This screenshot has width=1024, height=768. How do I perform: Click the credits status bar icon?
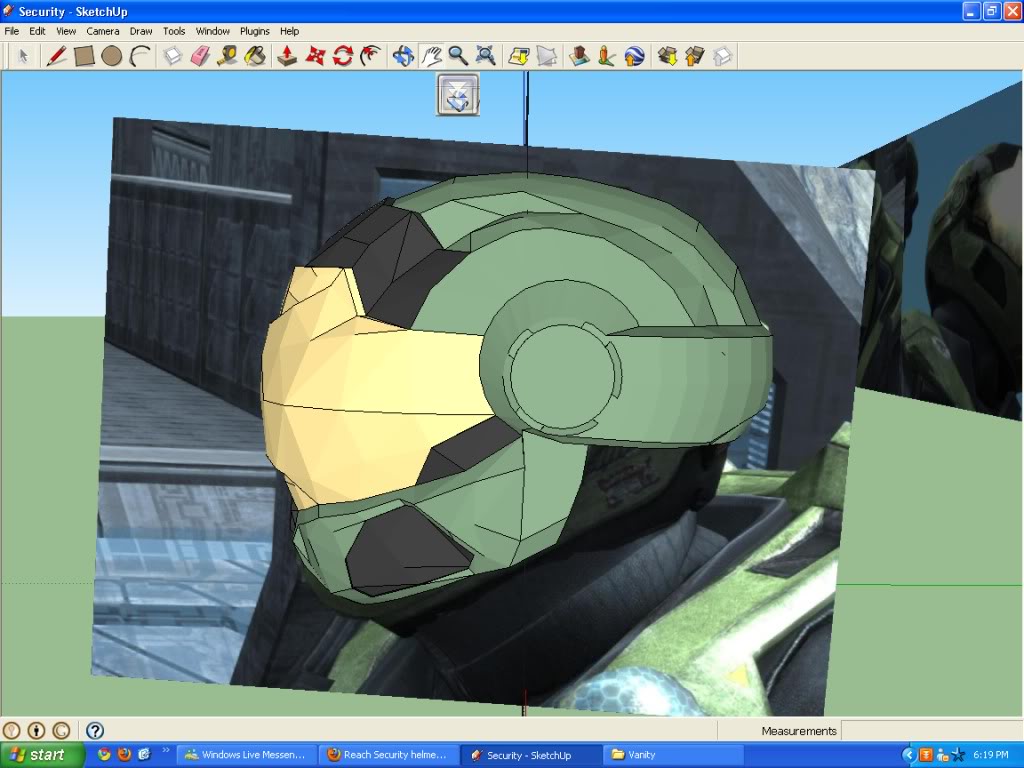coord(37,730)
